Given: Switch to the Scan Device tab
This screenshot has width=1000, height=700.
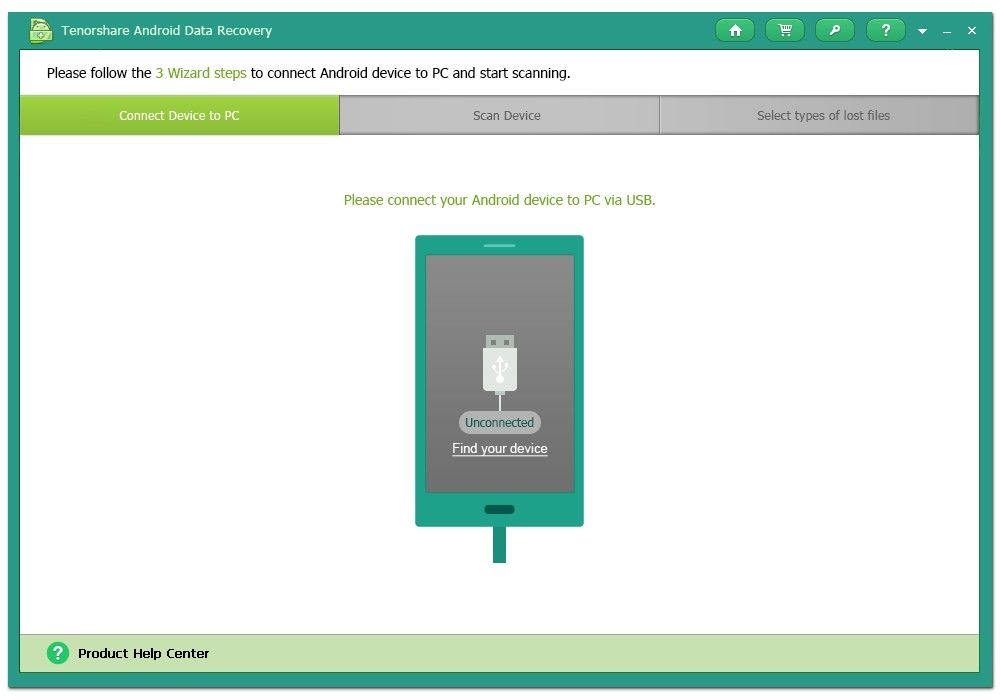Looking at the screenshot, I should [x=506, y=115].
